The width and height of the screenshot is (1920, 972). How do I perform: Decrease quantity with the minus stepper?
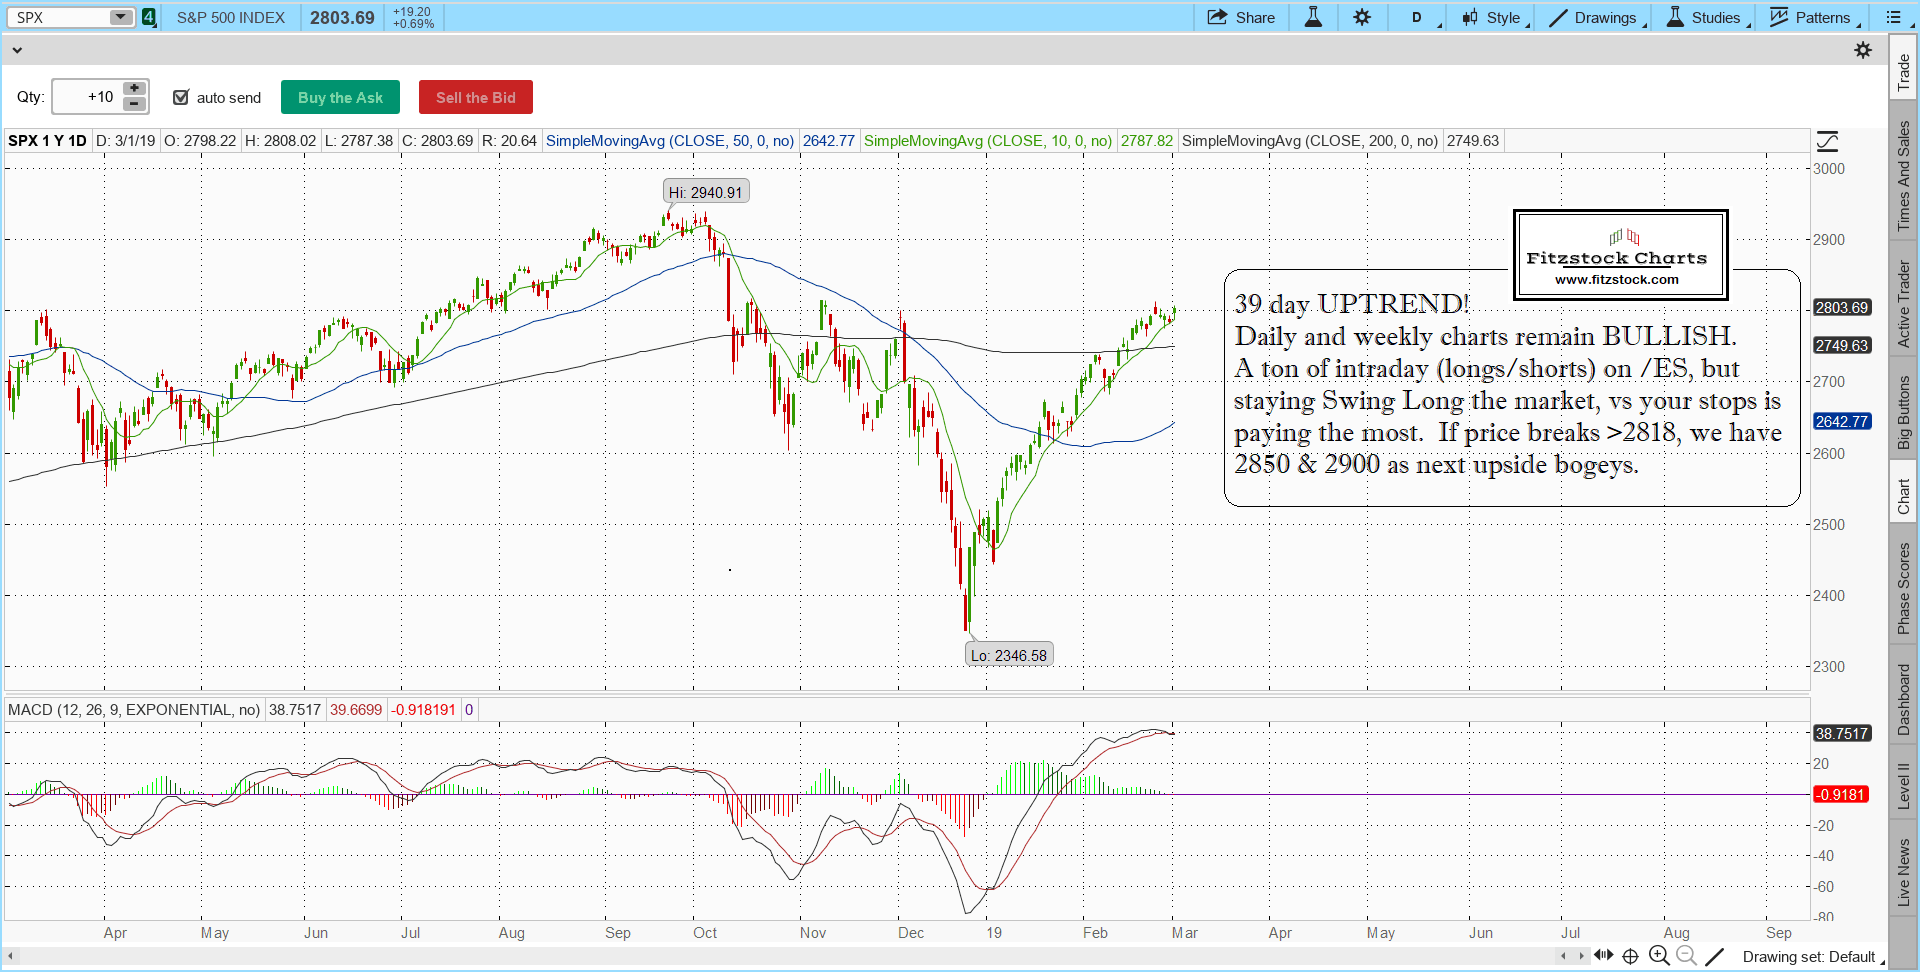[134, 104]
